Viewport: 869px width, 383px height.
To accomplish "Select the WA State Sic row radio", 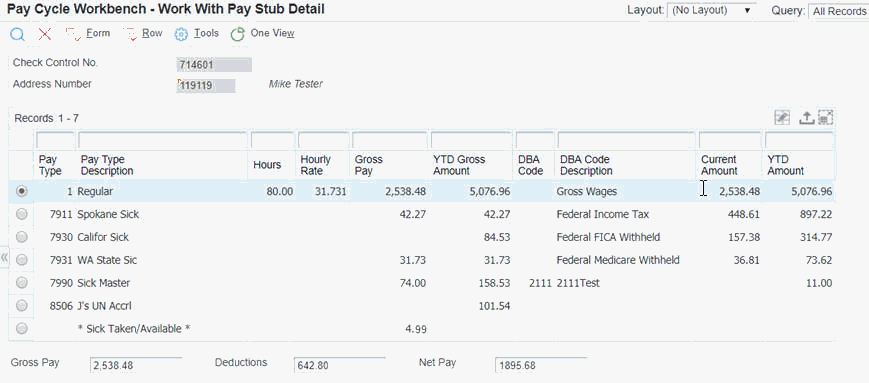I will pyautogui.click(x=22, y=260).
